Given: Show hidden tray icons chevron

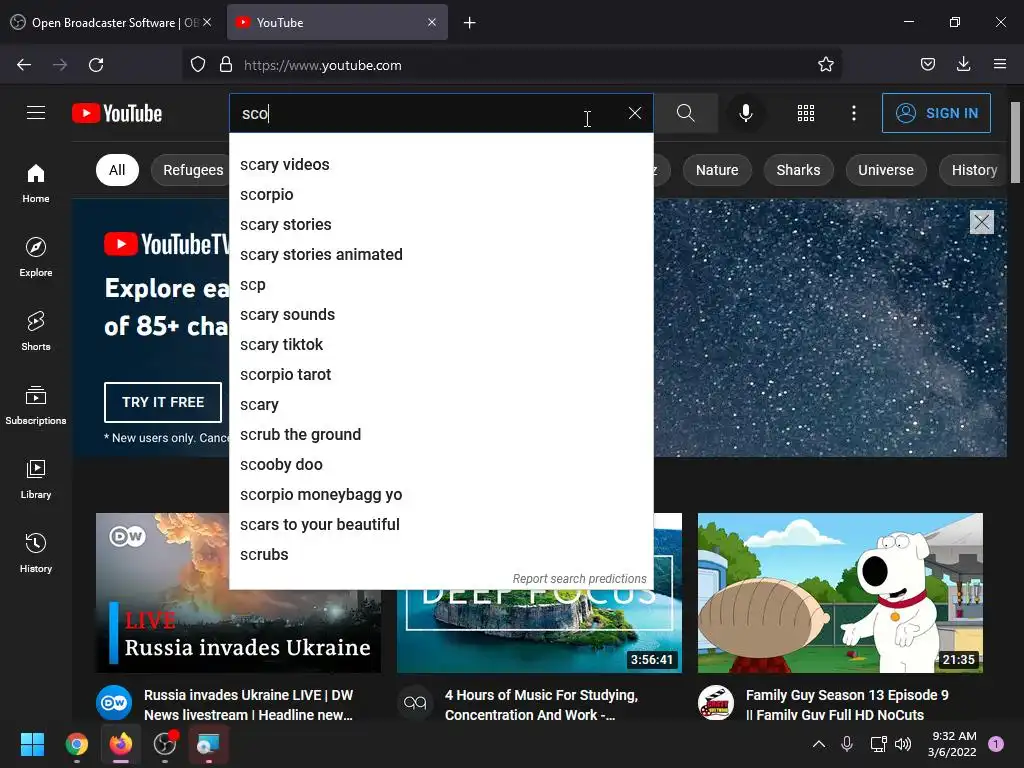Looking at the screenshot, I should click(x=818, y=744).
